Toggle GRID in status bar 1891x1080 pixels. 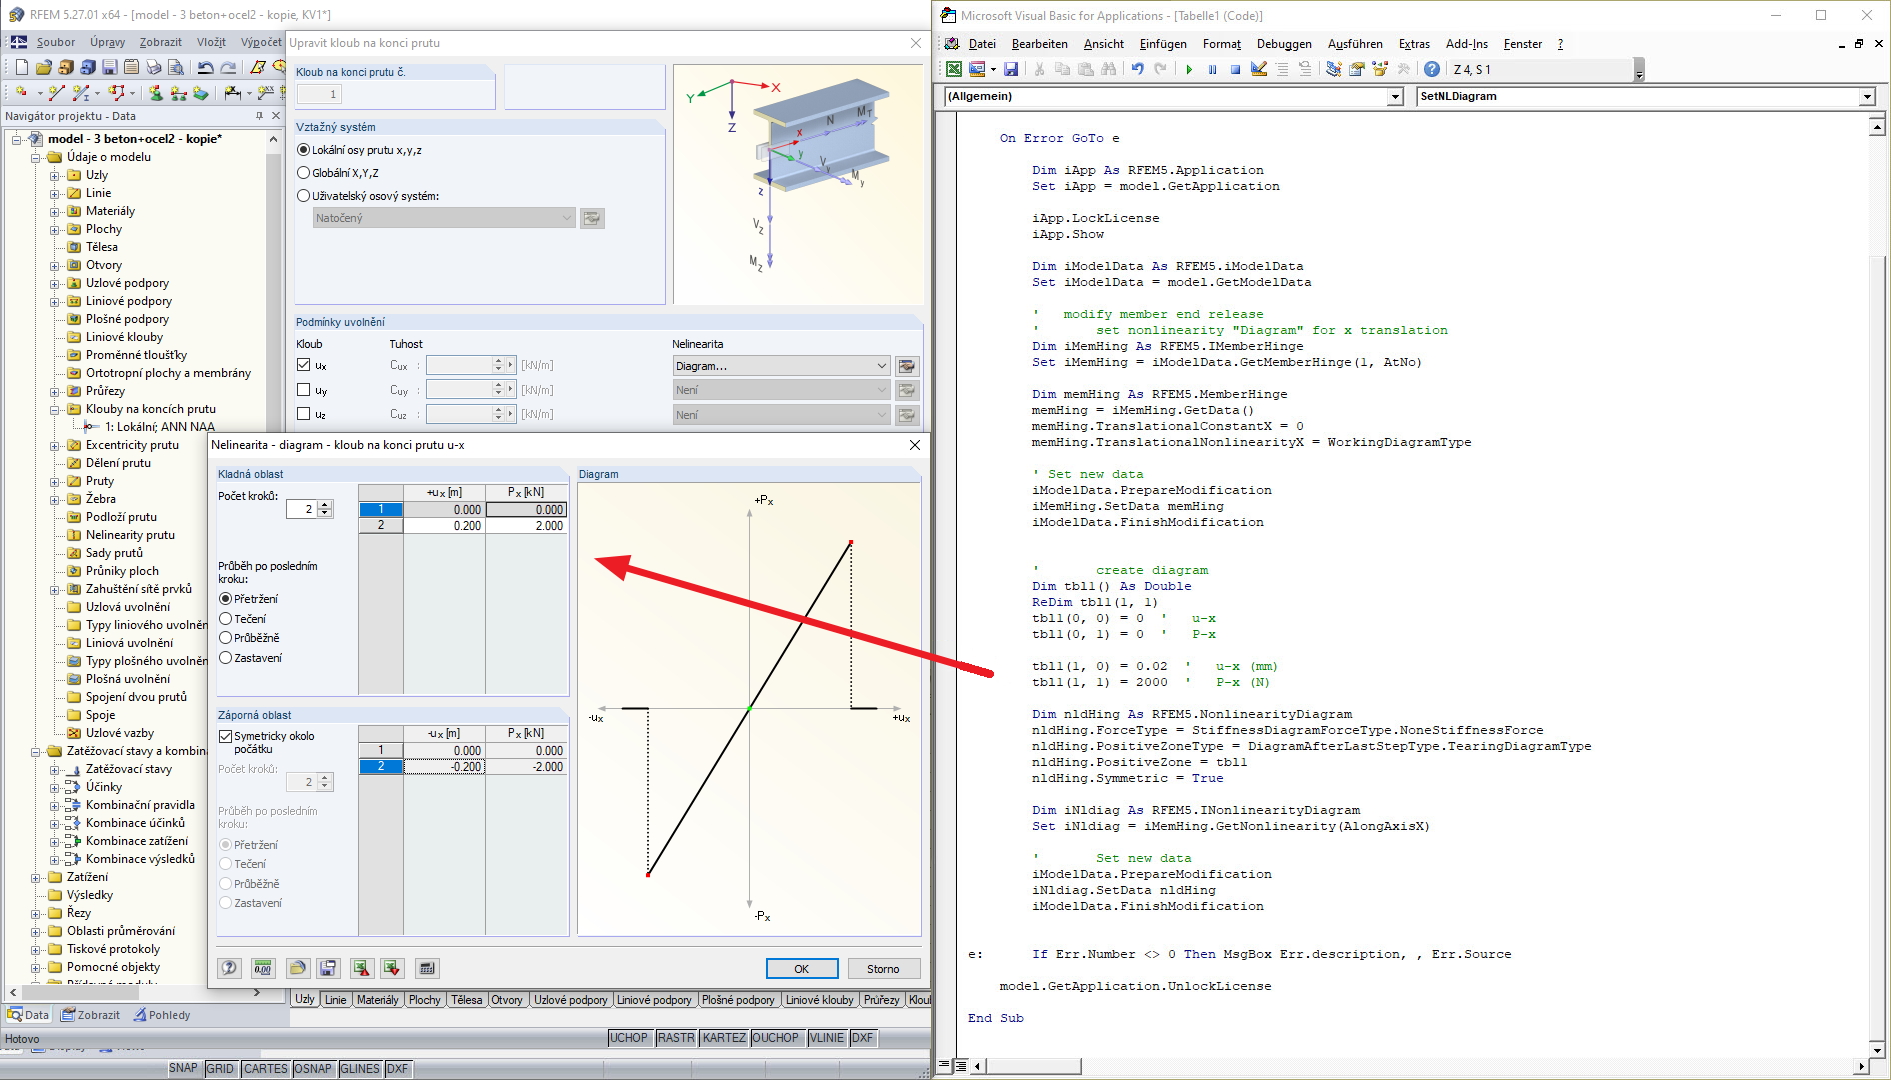click(220, 1069)
